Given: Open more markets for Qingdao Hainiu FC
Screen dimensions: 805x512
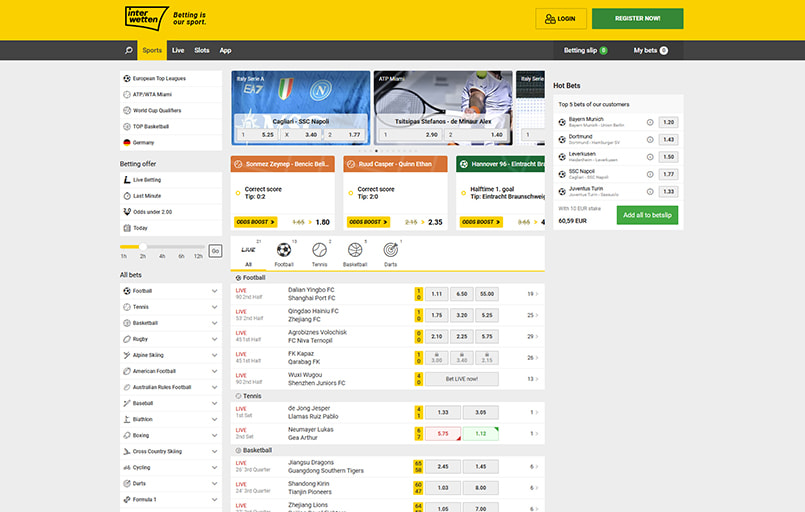Looking at the screenshot, I should click(x=532, y=315).
